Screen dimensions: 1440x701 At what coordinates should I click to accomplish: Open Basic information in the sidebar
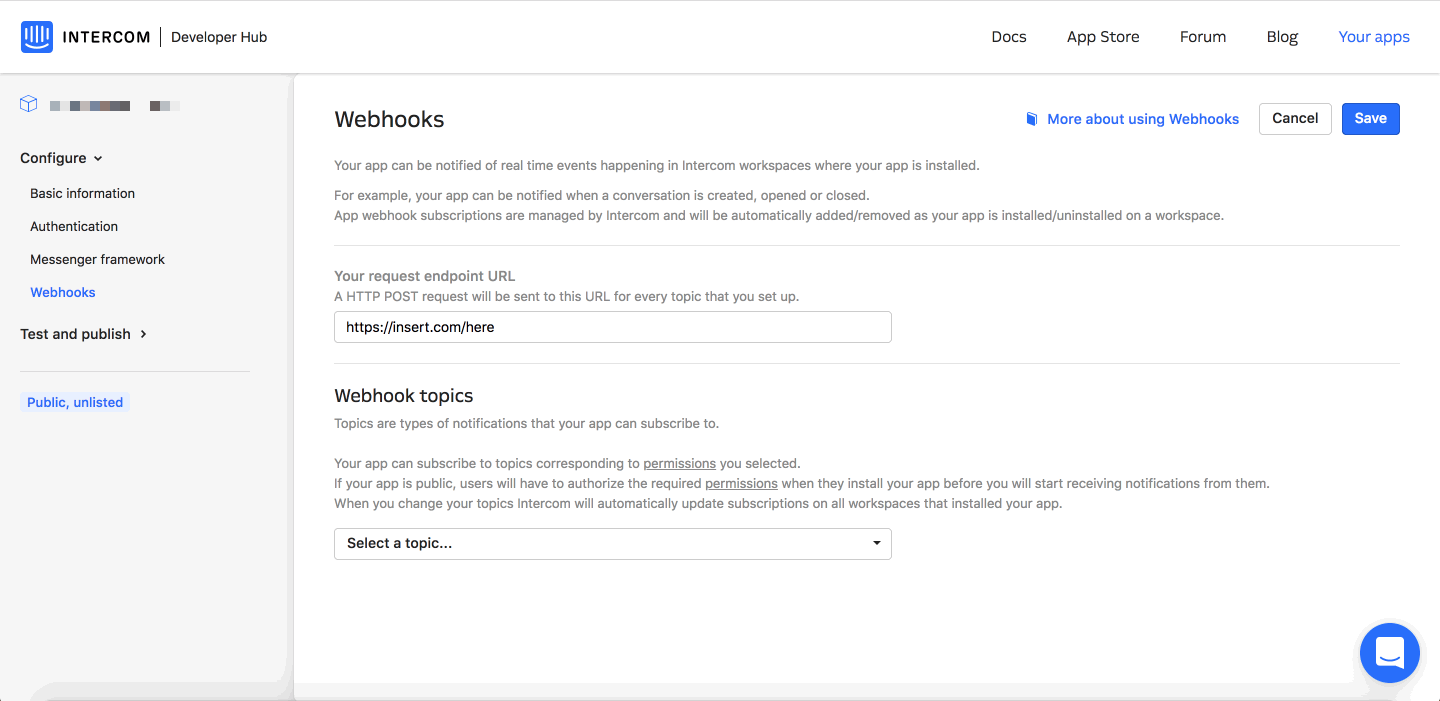coord(82,193)
